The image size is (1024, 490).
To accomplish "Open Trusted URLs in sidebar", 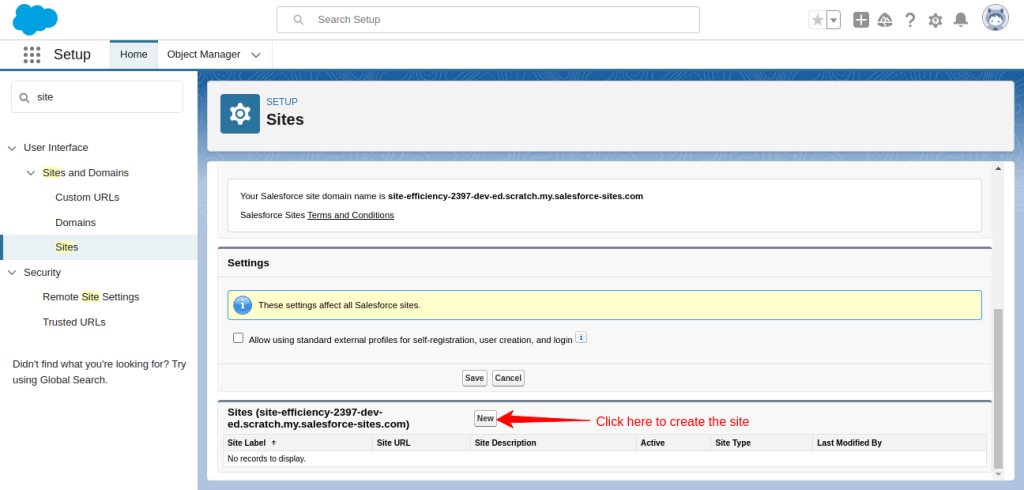I will click(74, 322).
